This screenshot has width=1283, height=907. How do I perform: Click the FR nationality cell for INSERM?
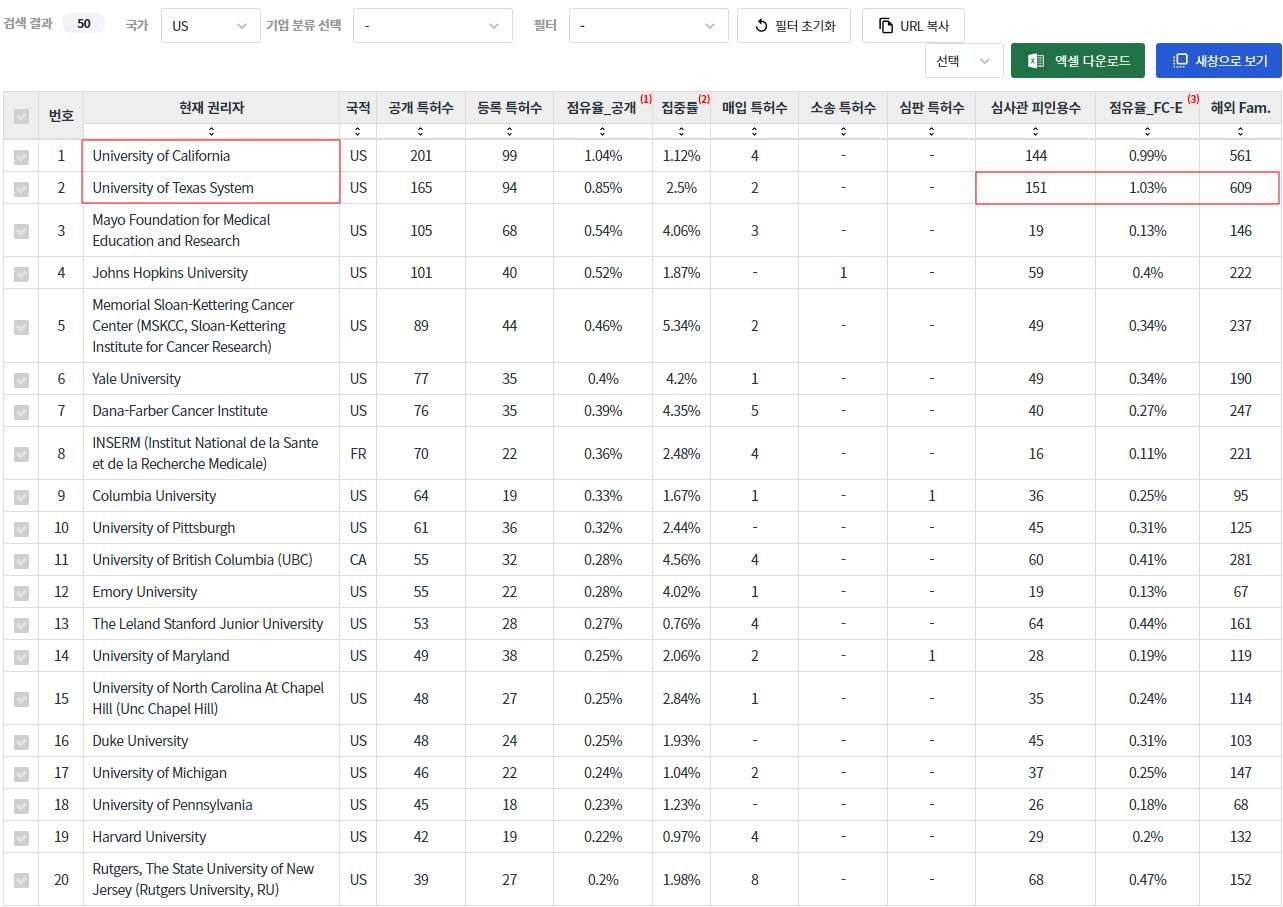click(358, 454)
